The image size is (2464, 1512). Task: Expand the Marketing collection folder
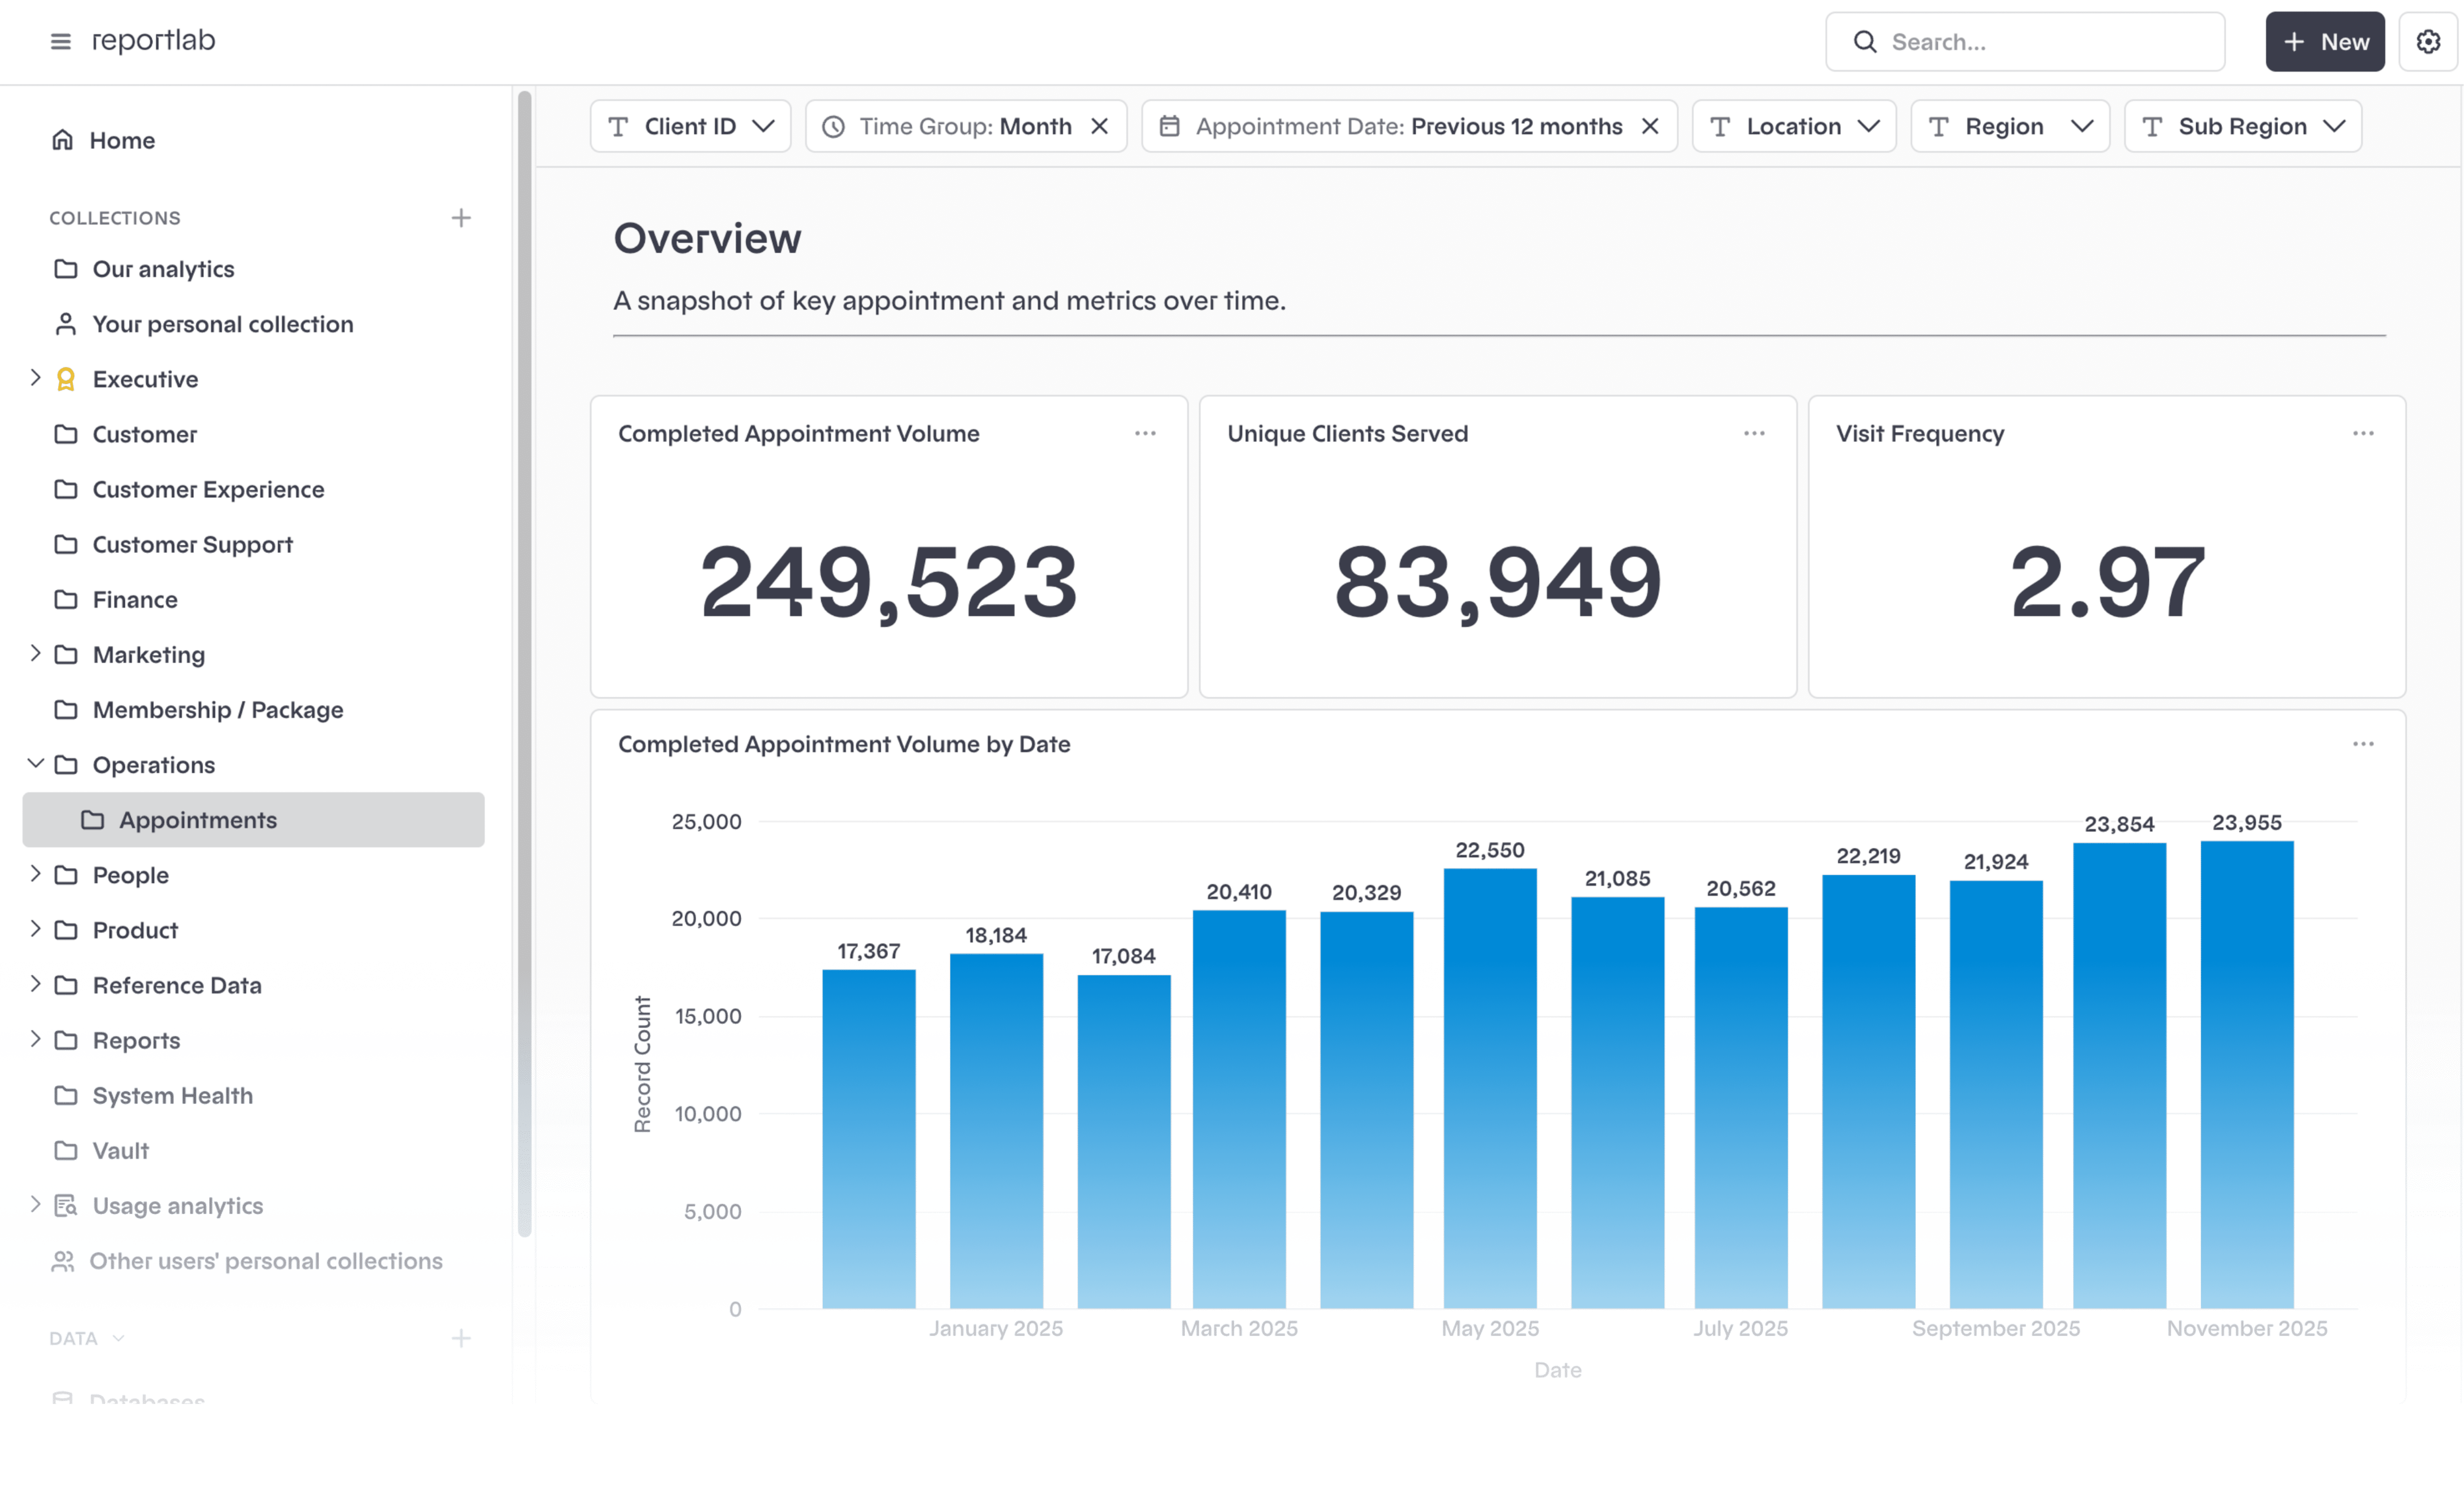tap(36, 654)
